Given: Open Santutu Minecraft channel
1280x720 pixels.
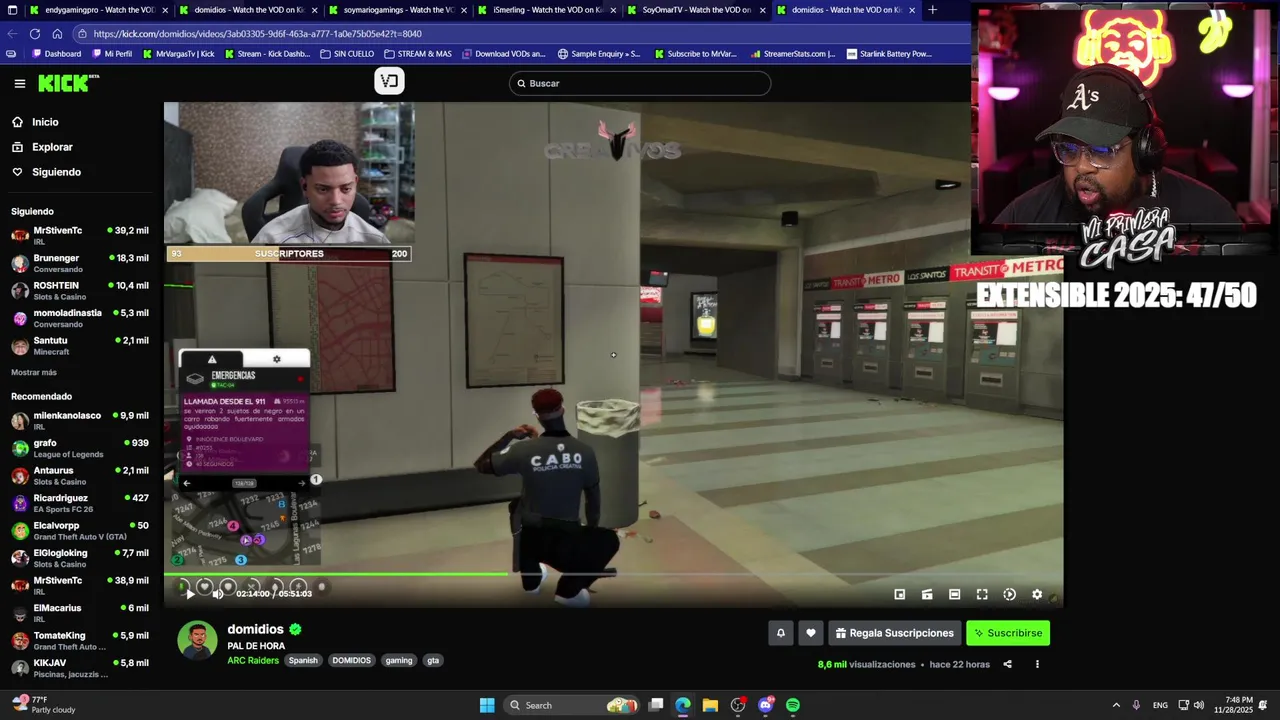Looking at the screenshot, I should tap(80, 345).
